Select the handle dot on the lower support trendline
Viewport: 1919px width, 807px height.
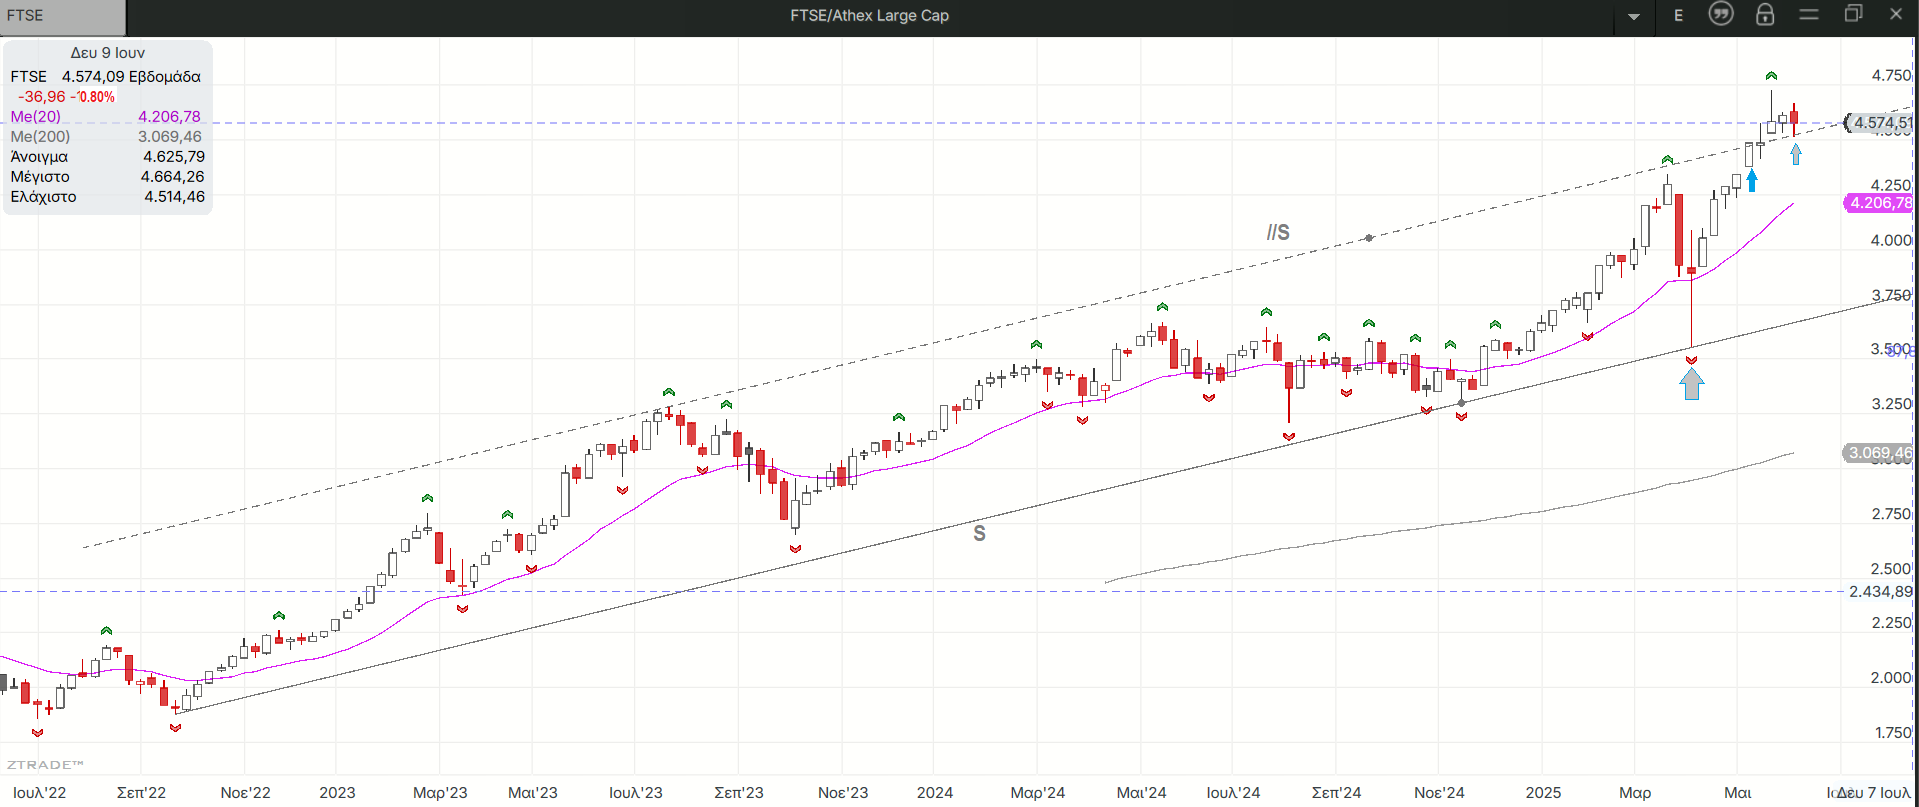click(1462, 403)
